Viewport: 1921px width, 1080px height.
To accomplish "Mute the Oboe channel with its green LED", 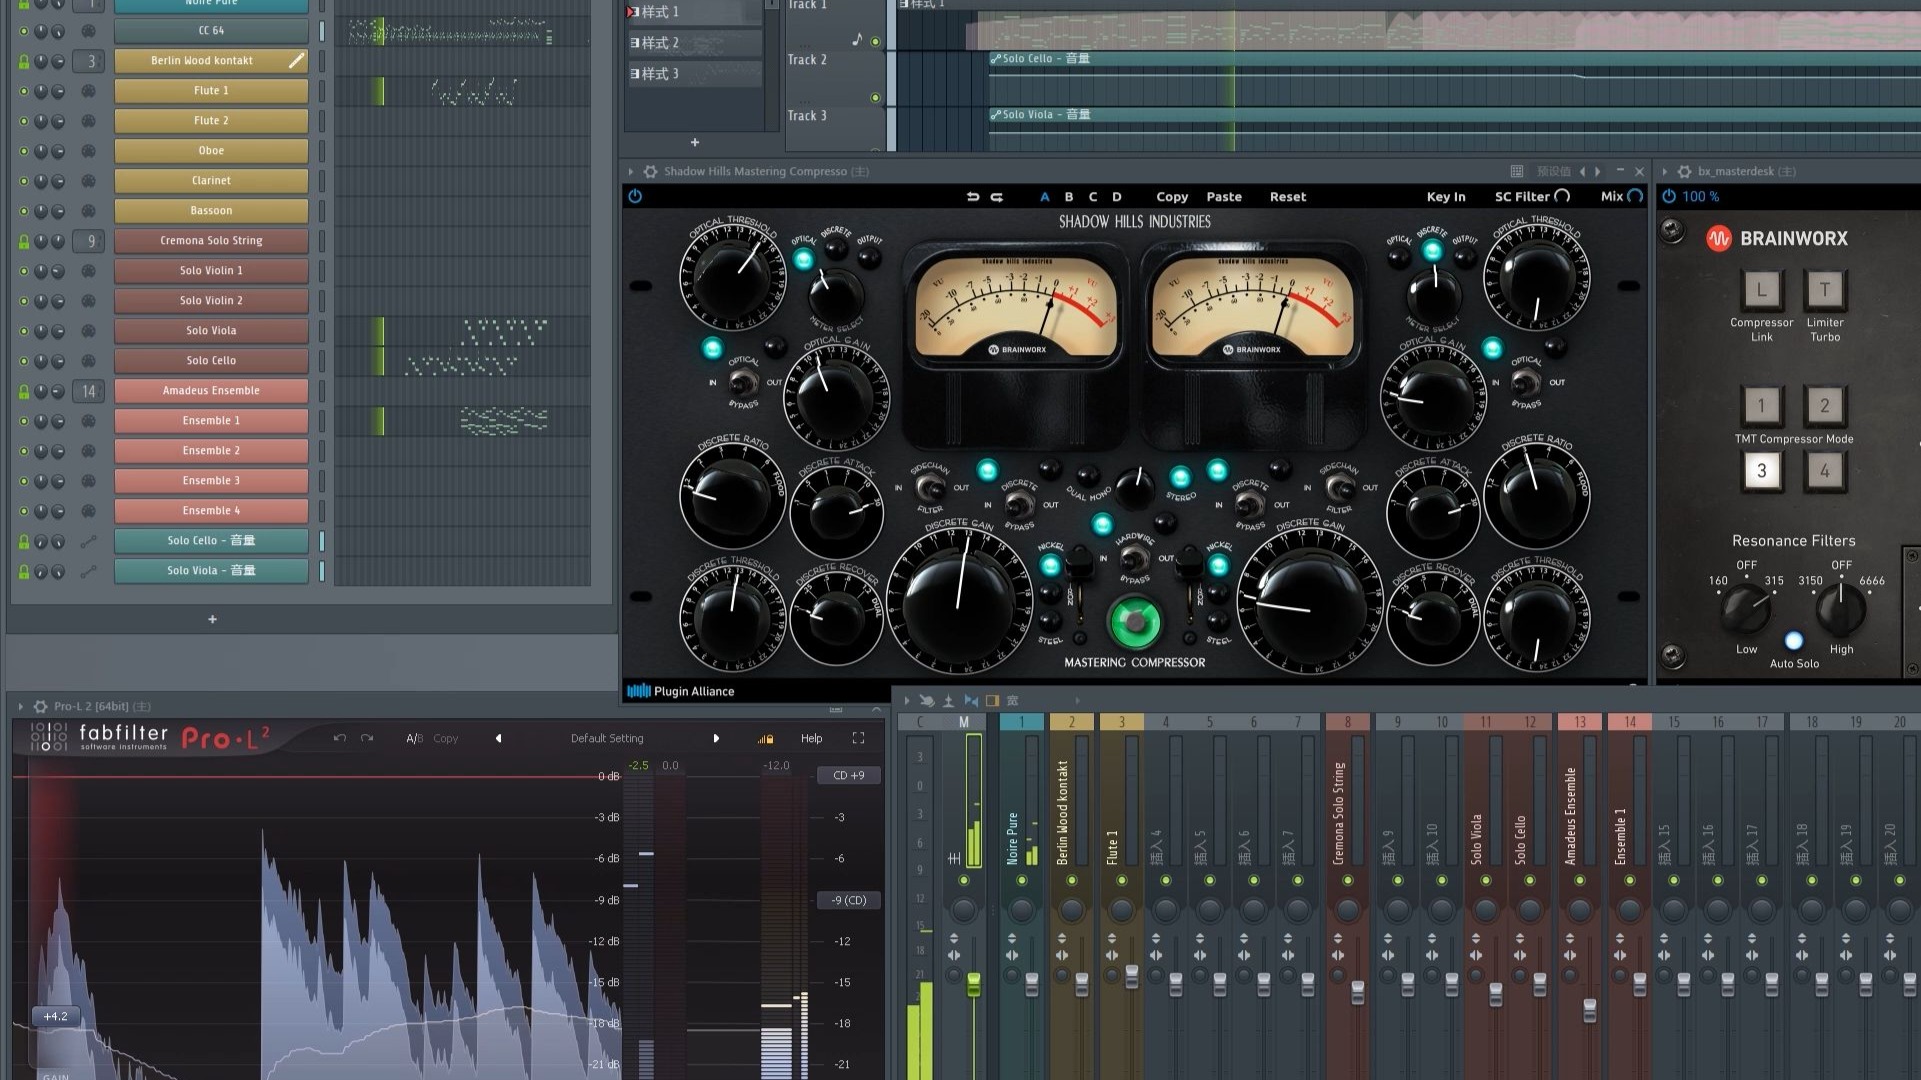I will pyautogui.click(x=24, y=151).
